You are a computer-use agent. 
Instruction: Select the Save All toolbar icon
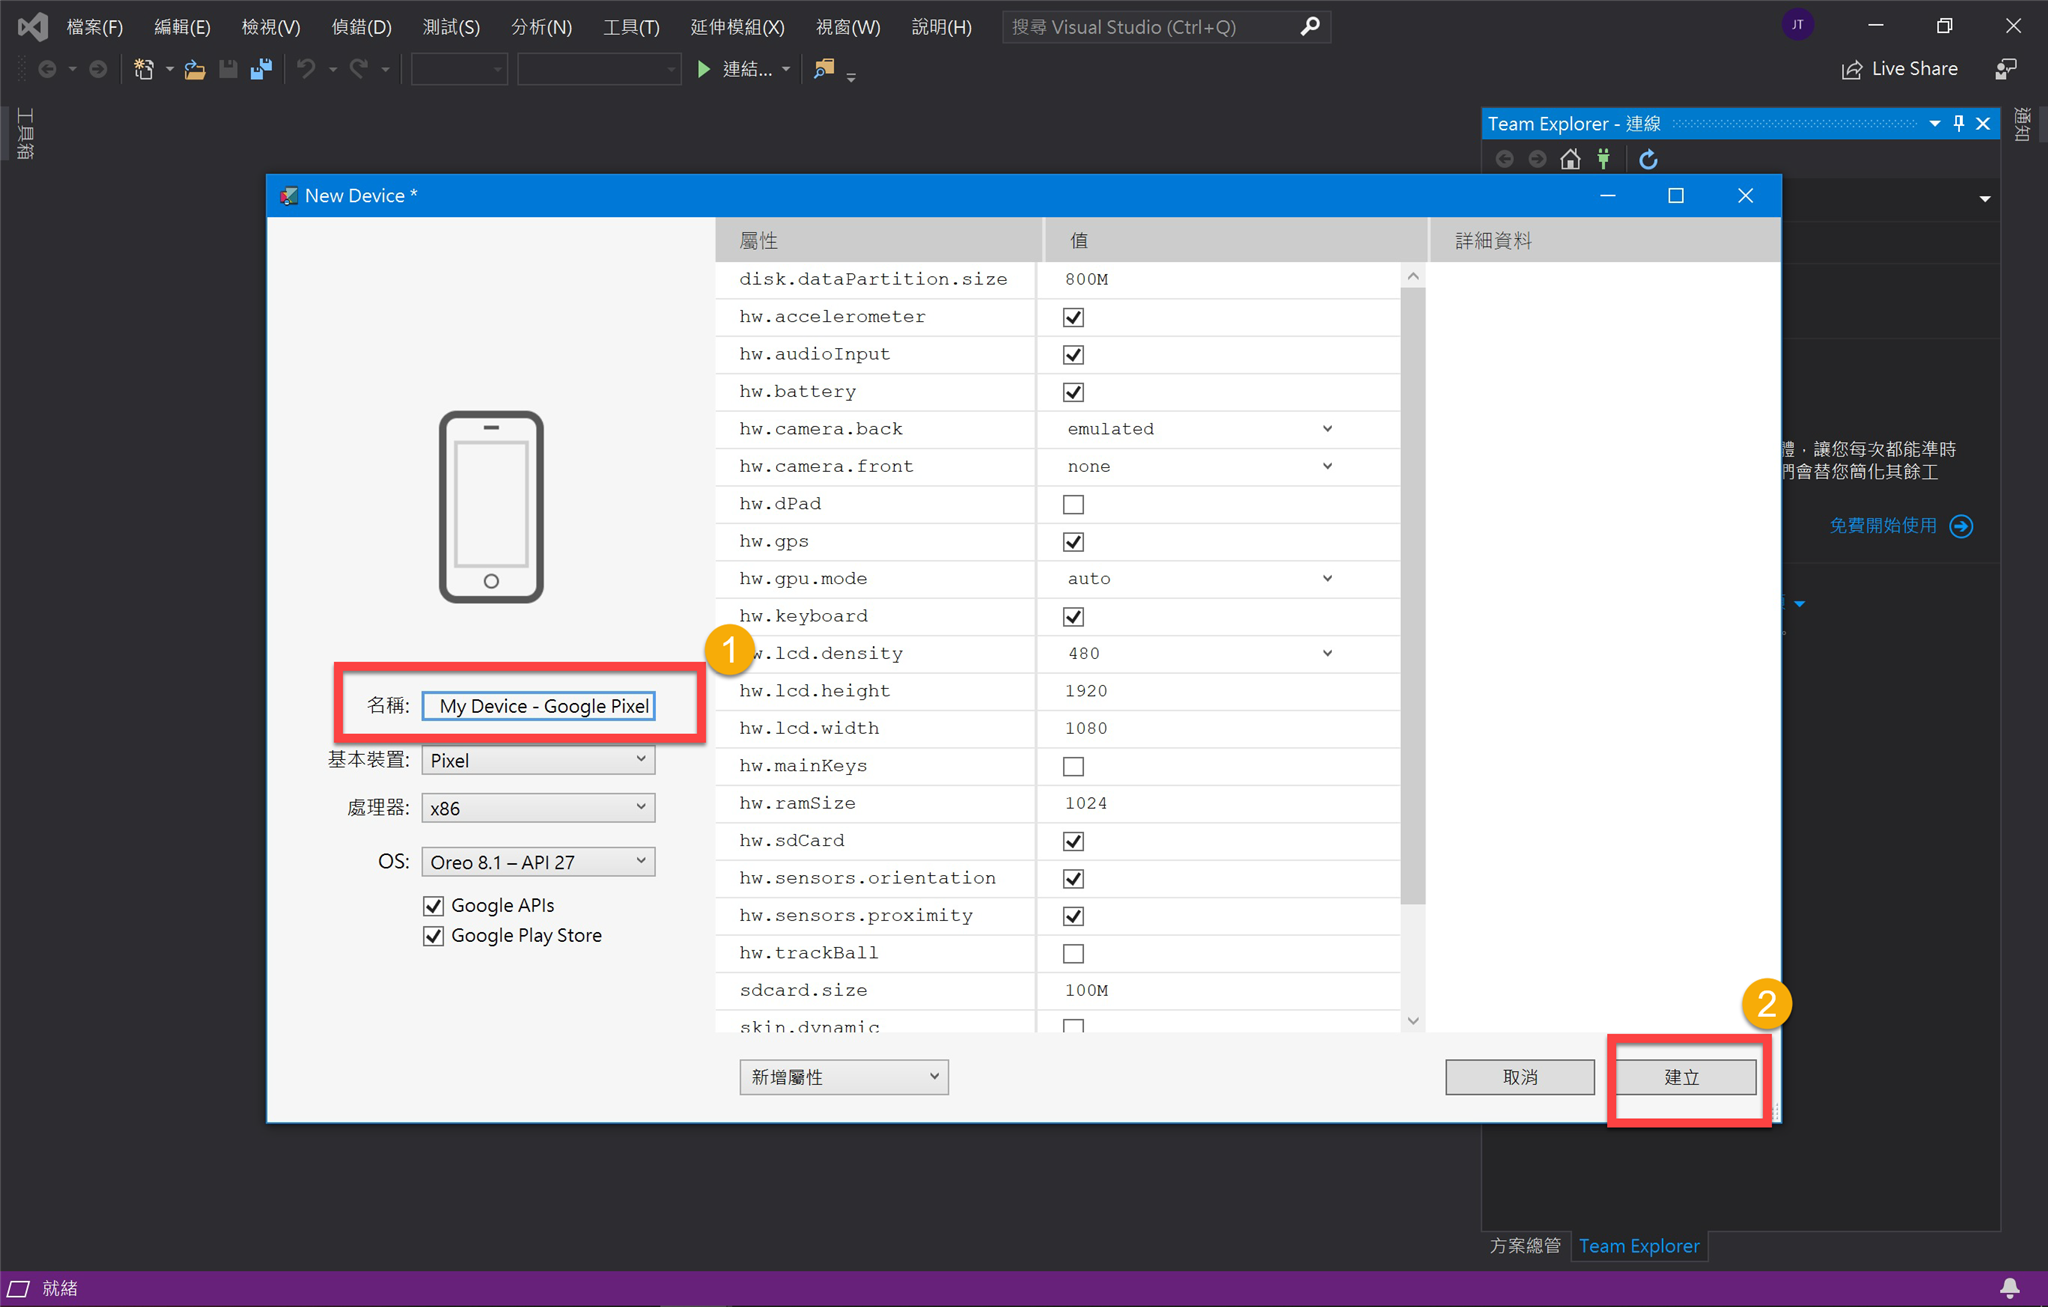[x=262, y=68]
